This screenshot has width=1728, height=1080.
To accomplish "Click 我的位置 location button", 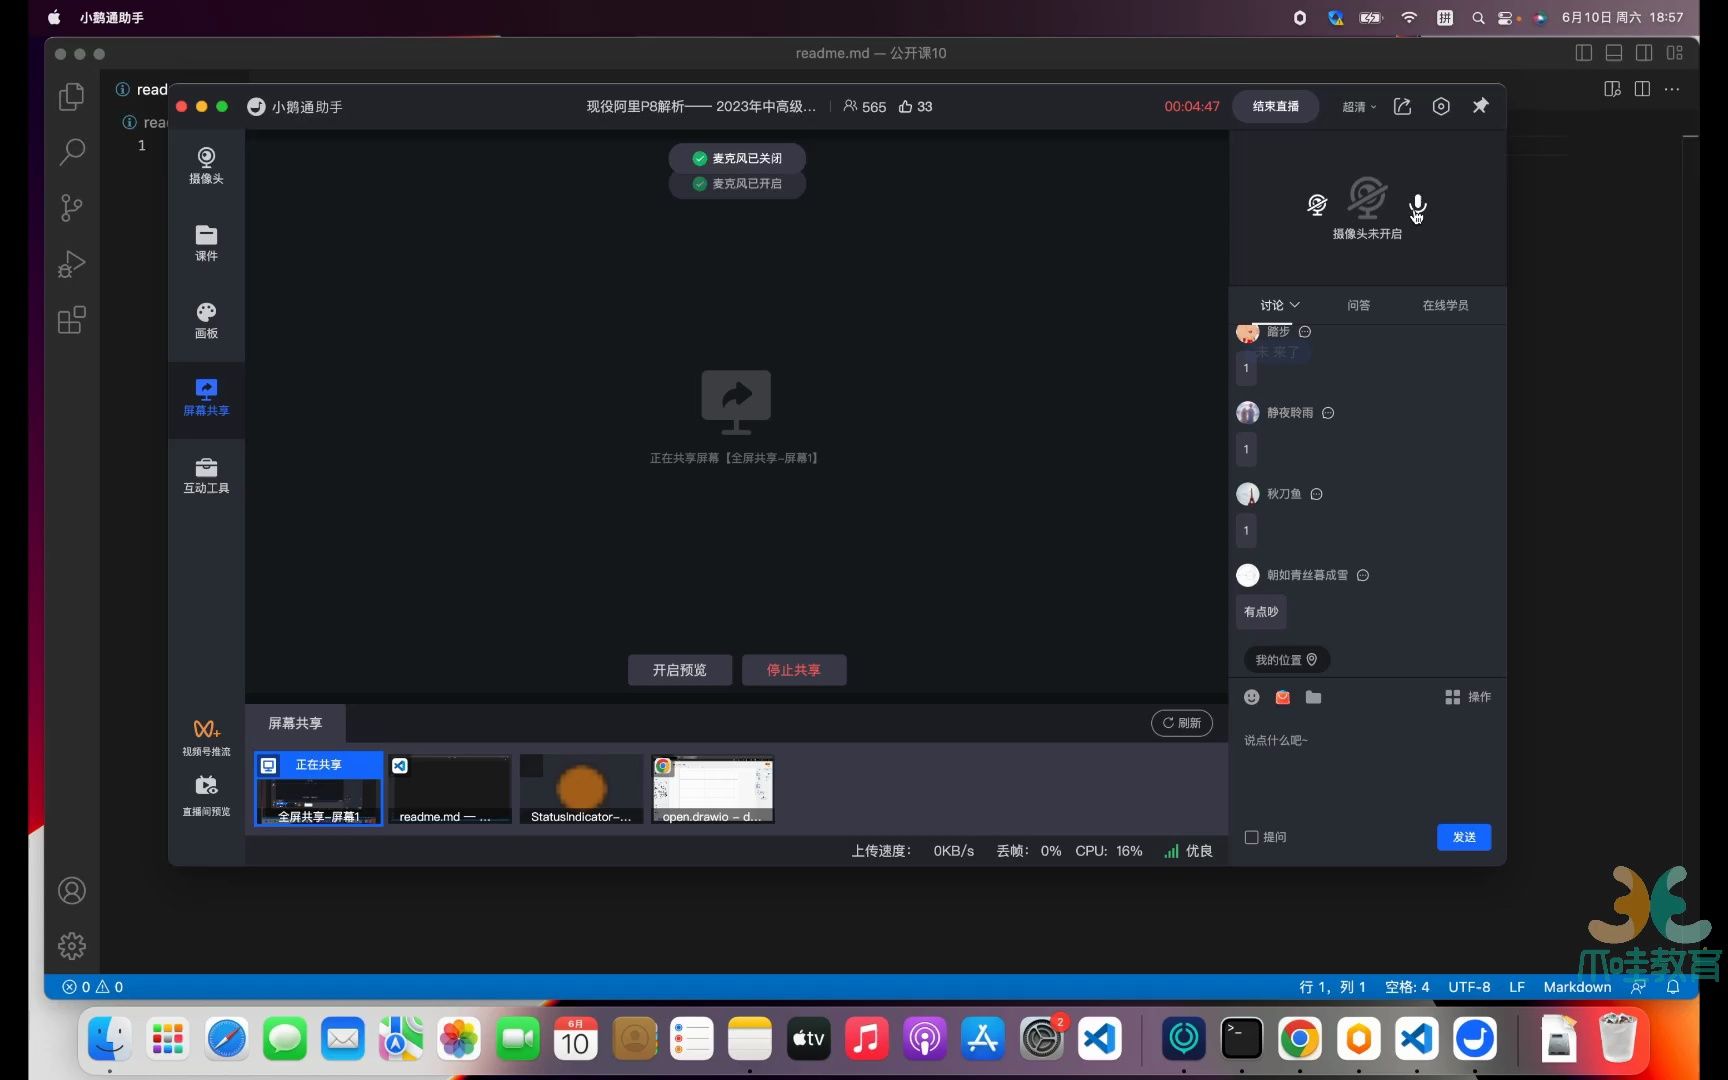I will click(x=1286, y=660).
